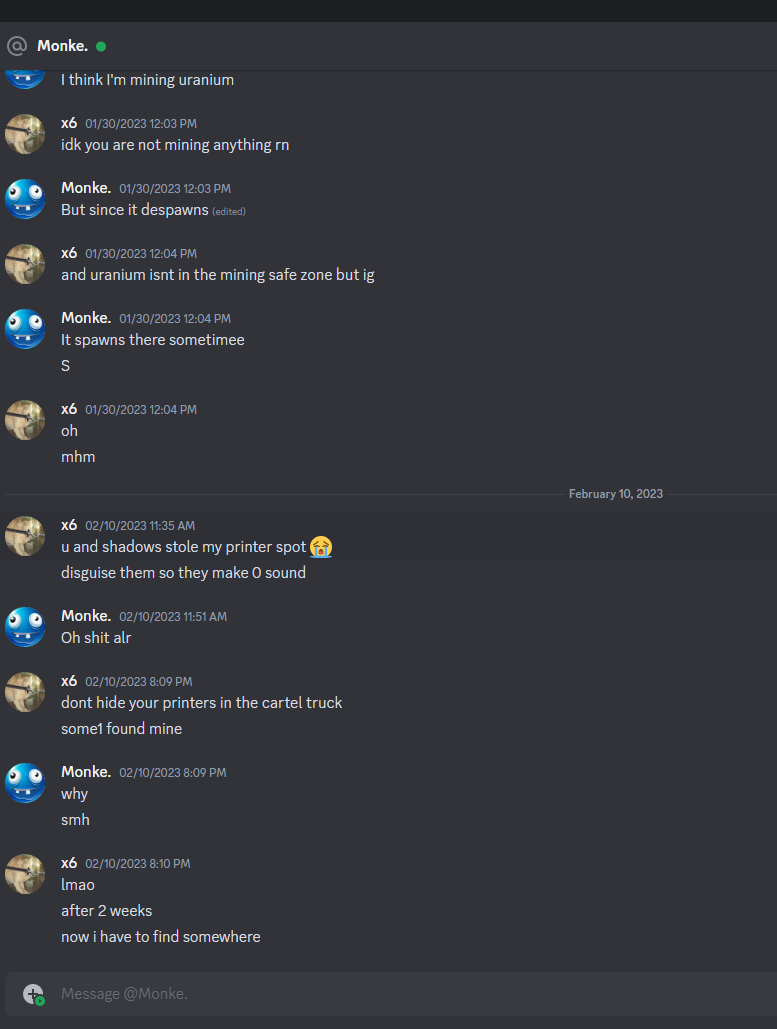Open x6's avatar beside 'lmao' message
The image size is (777, 1029).
(x=25, y=873)
